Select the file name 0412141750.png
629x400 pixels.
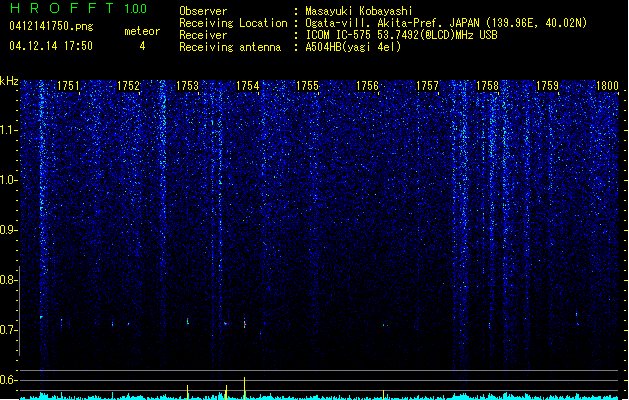(x=51, y=26)
